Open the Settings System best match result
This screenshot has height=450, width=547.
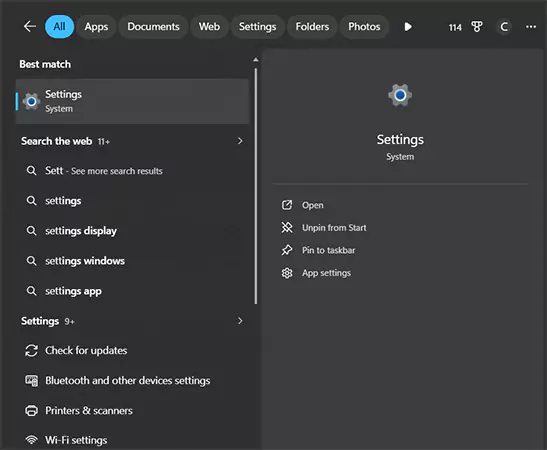tap(132, 101)
